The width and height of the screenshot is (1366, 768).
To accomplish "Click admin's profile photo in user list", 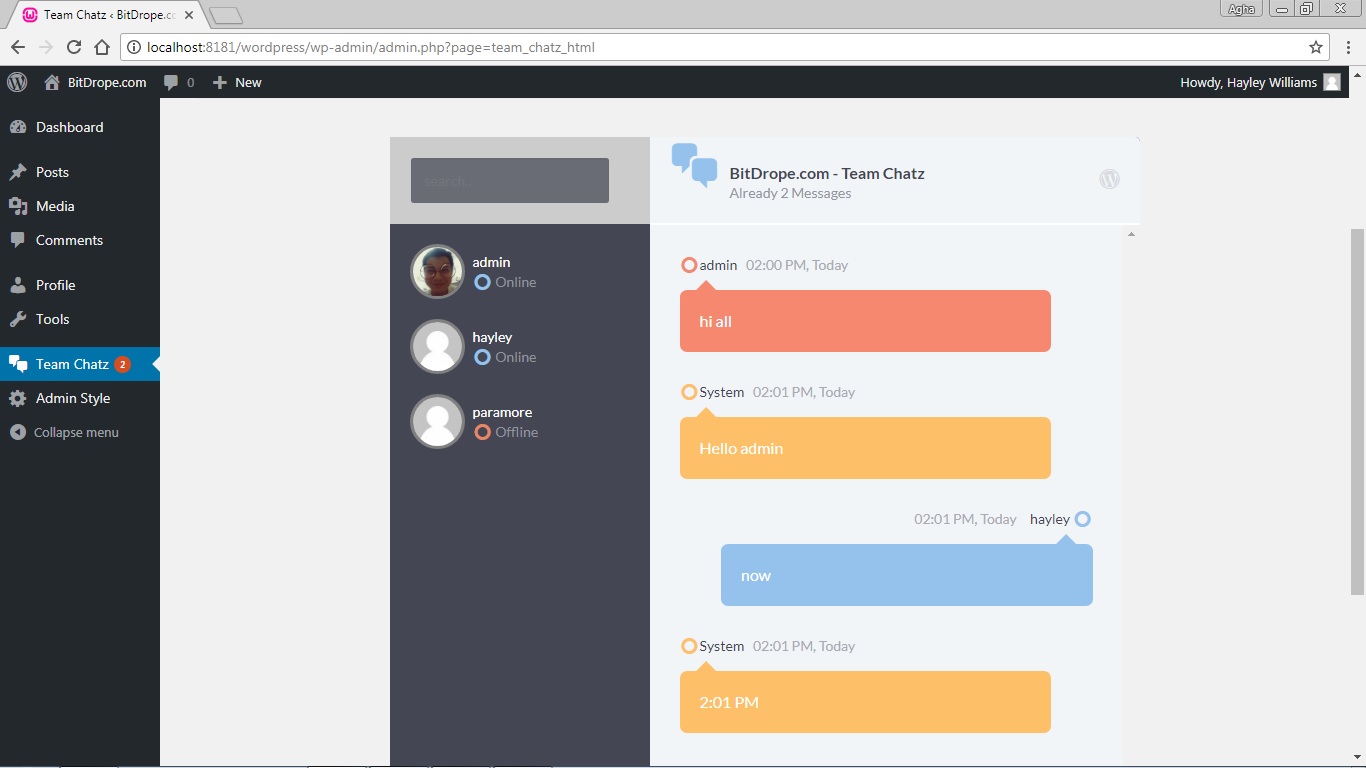I will pyautogui.click(x=437, y=271).
